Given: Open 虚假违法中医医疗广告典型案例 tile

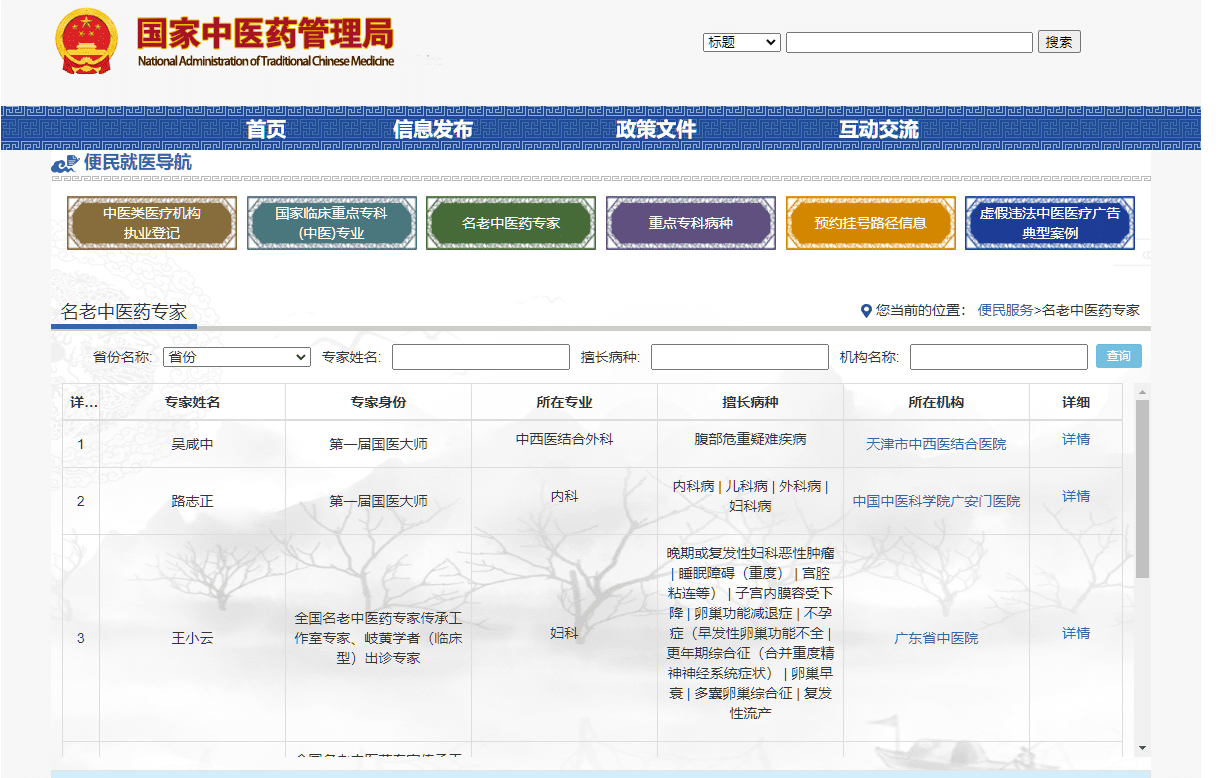Looking at the screenshot, I should (1050, 223).
